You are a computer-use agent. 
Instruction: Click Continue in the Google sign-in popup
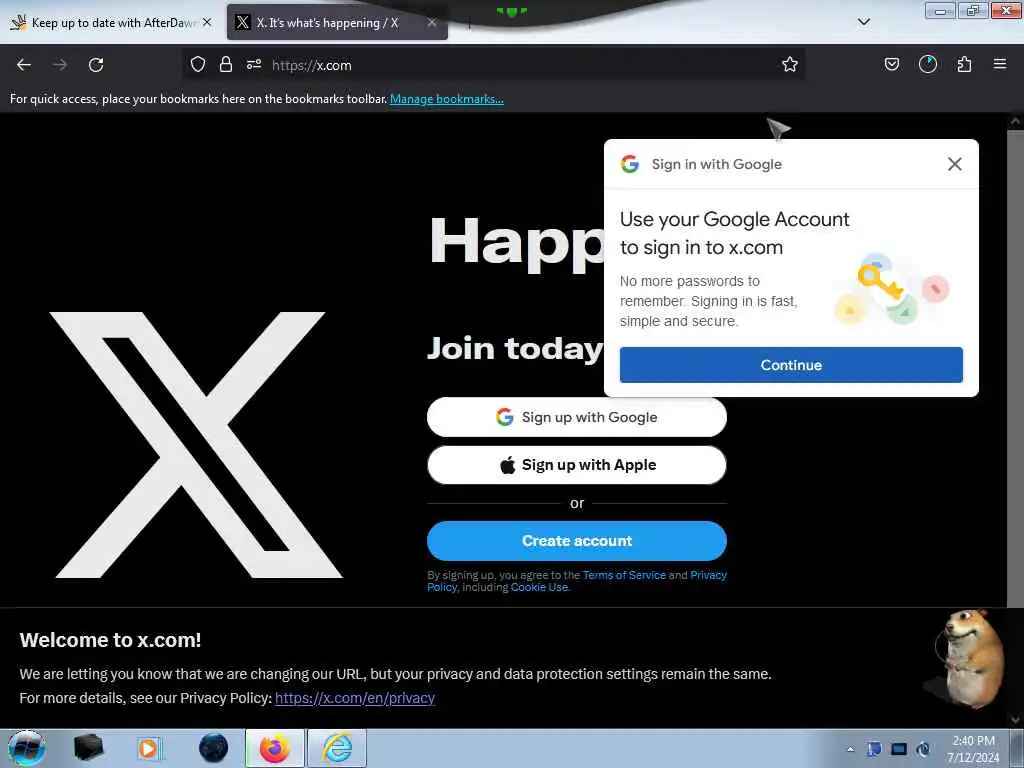791,365
